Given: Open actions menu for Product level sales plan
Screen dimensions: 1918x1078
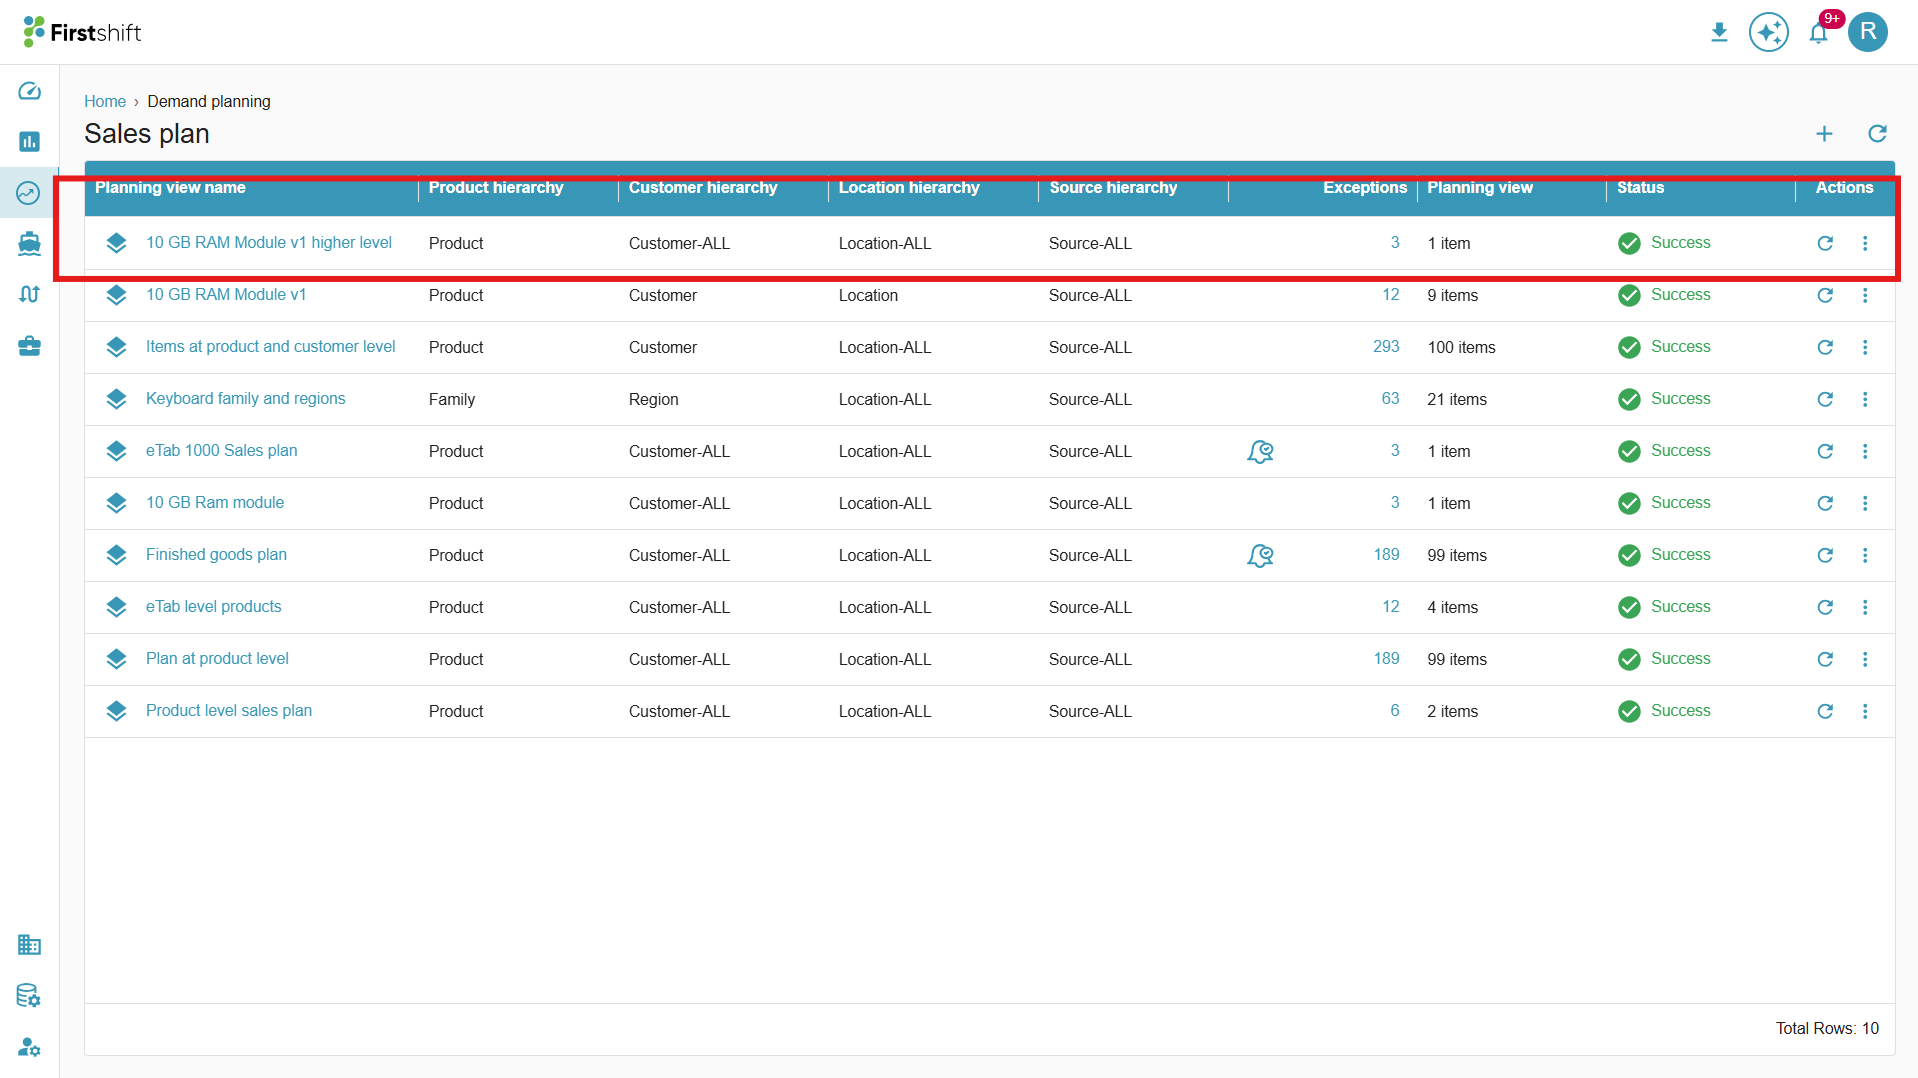Looking at the screenshot, I should (x=1865, y=711).
